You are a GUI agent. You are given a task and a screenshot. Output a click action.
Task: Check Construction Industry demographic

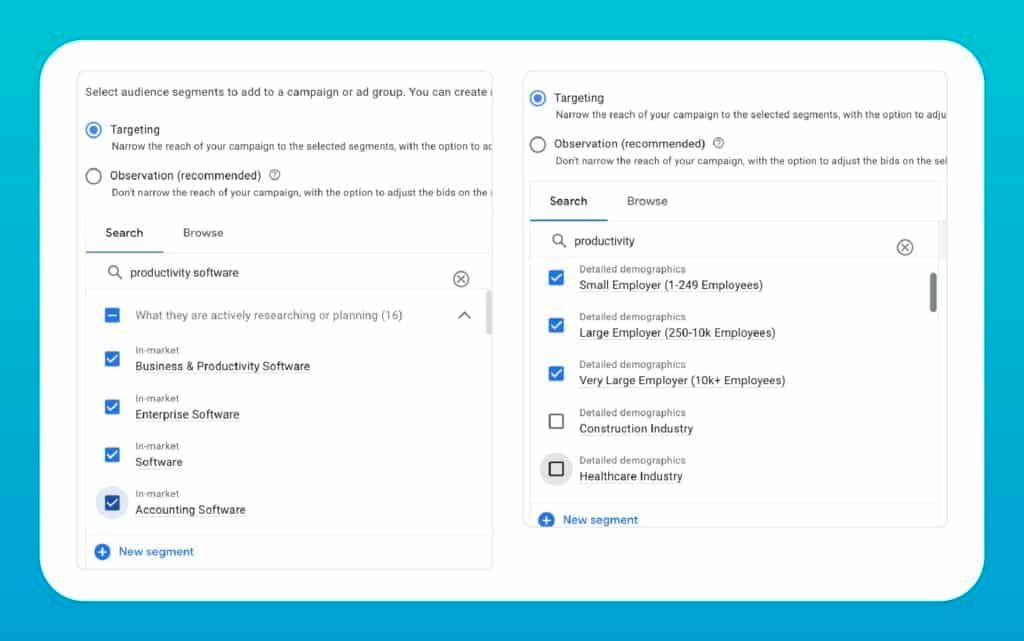556,421
